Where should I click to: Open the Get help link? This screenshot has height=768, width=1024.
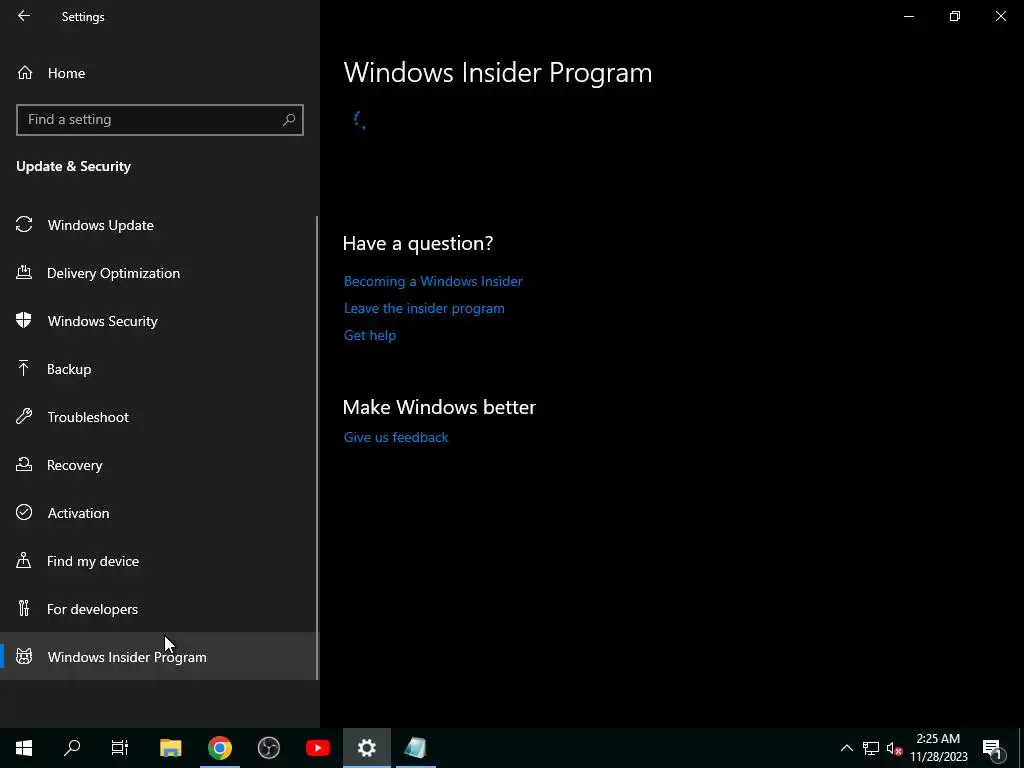tap(370, 335)
